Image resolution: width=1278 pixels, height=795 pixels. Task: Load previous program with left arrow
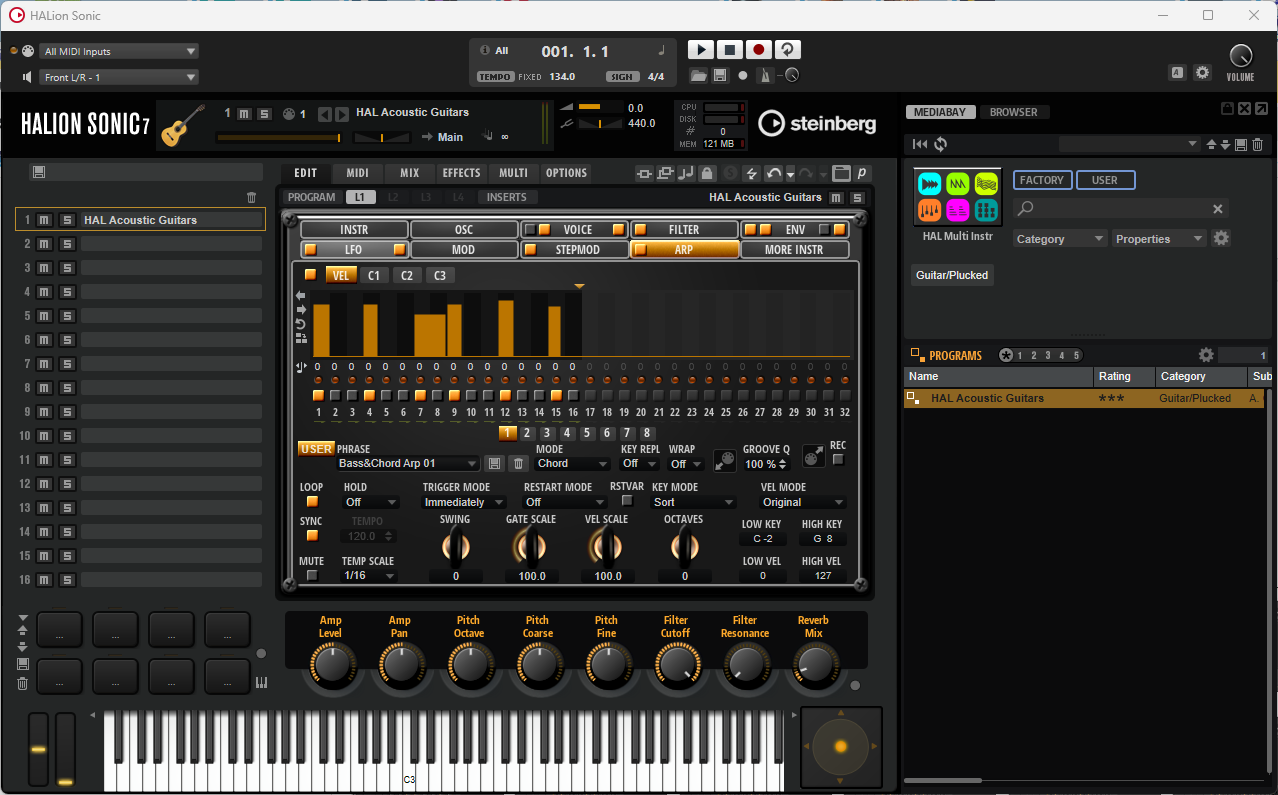(324, 114)
